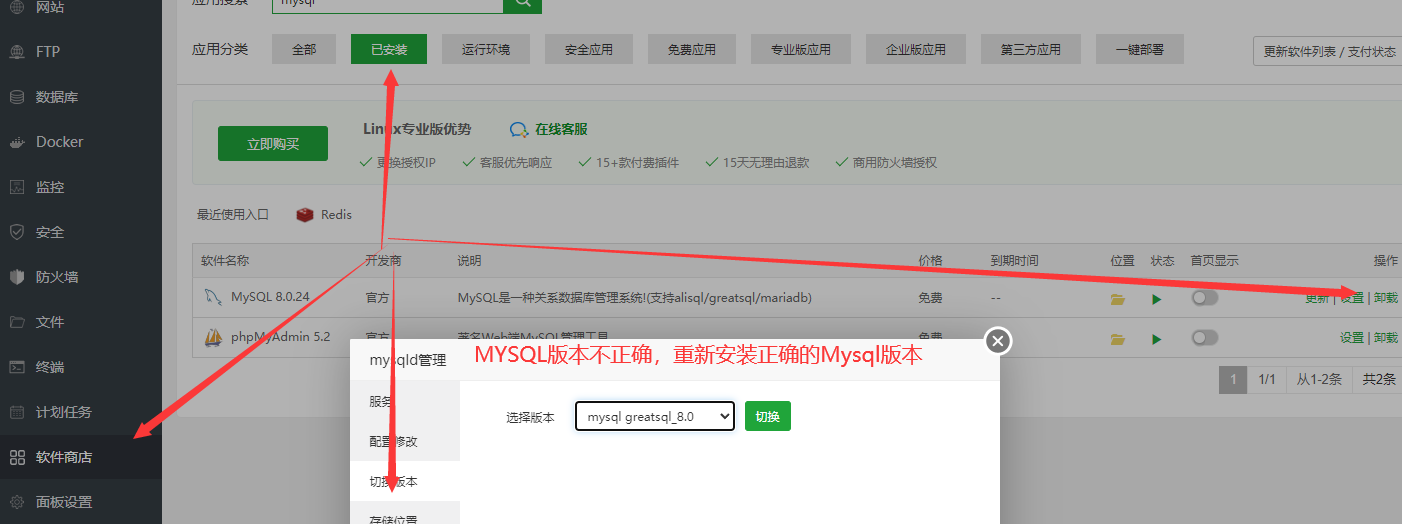This screenshot has height=524, width=1402.
Task: Click 卸载 for phpMyAdmin 5.2
Action: 1386,338
